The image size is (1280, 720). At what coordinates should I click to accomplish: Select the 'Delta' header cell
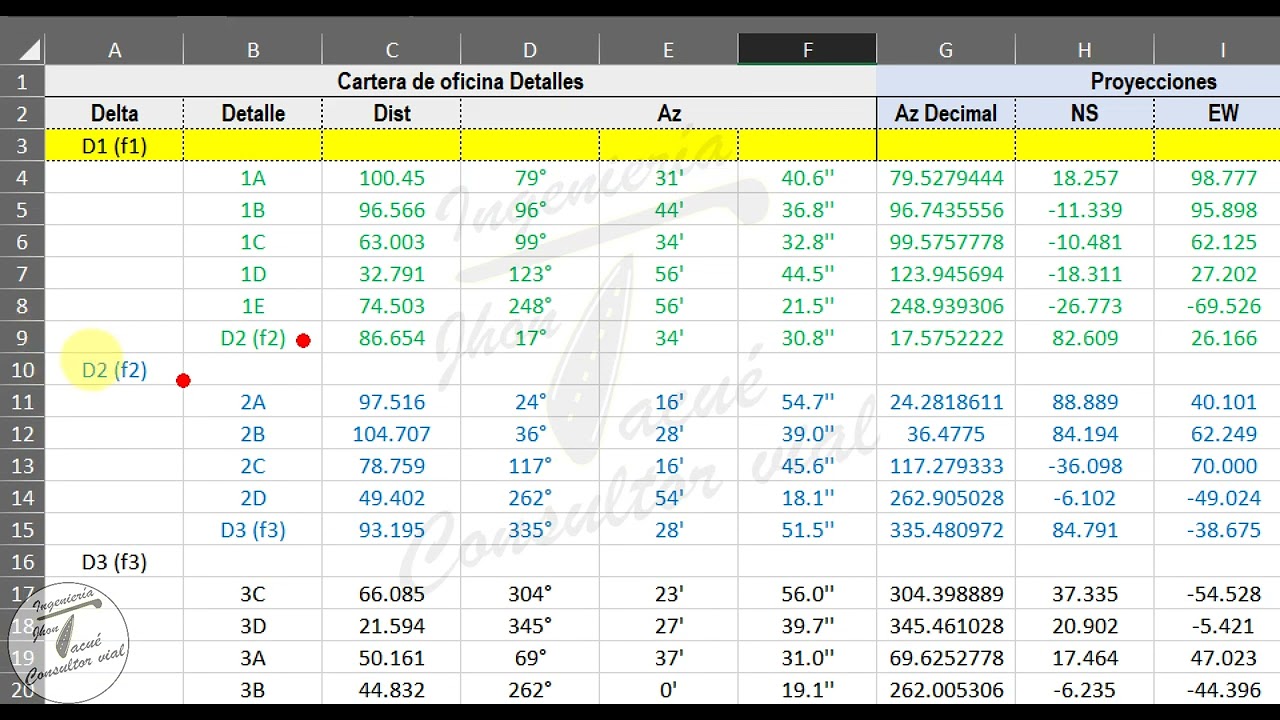pos(114,113)
